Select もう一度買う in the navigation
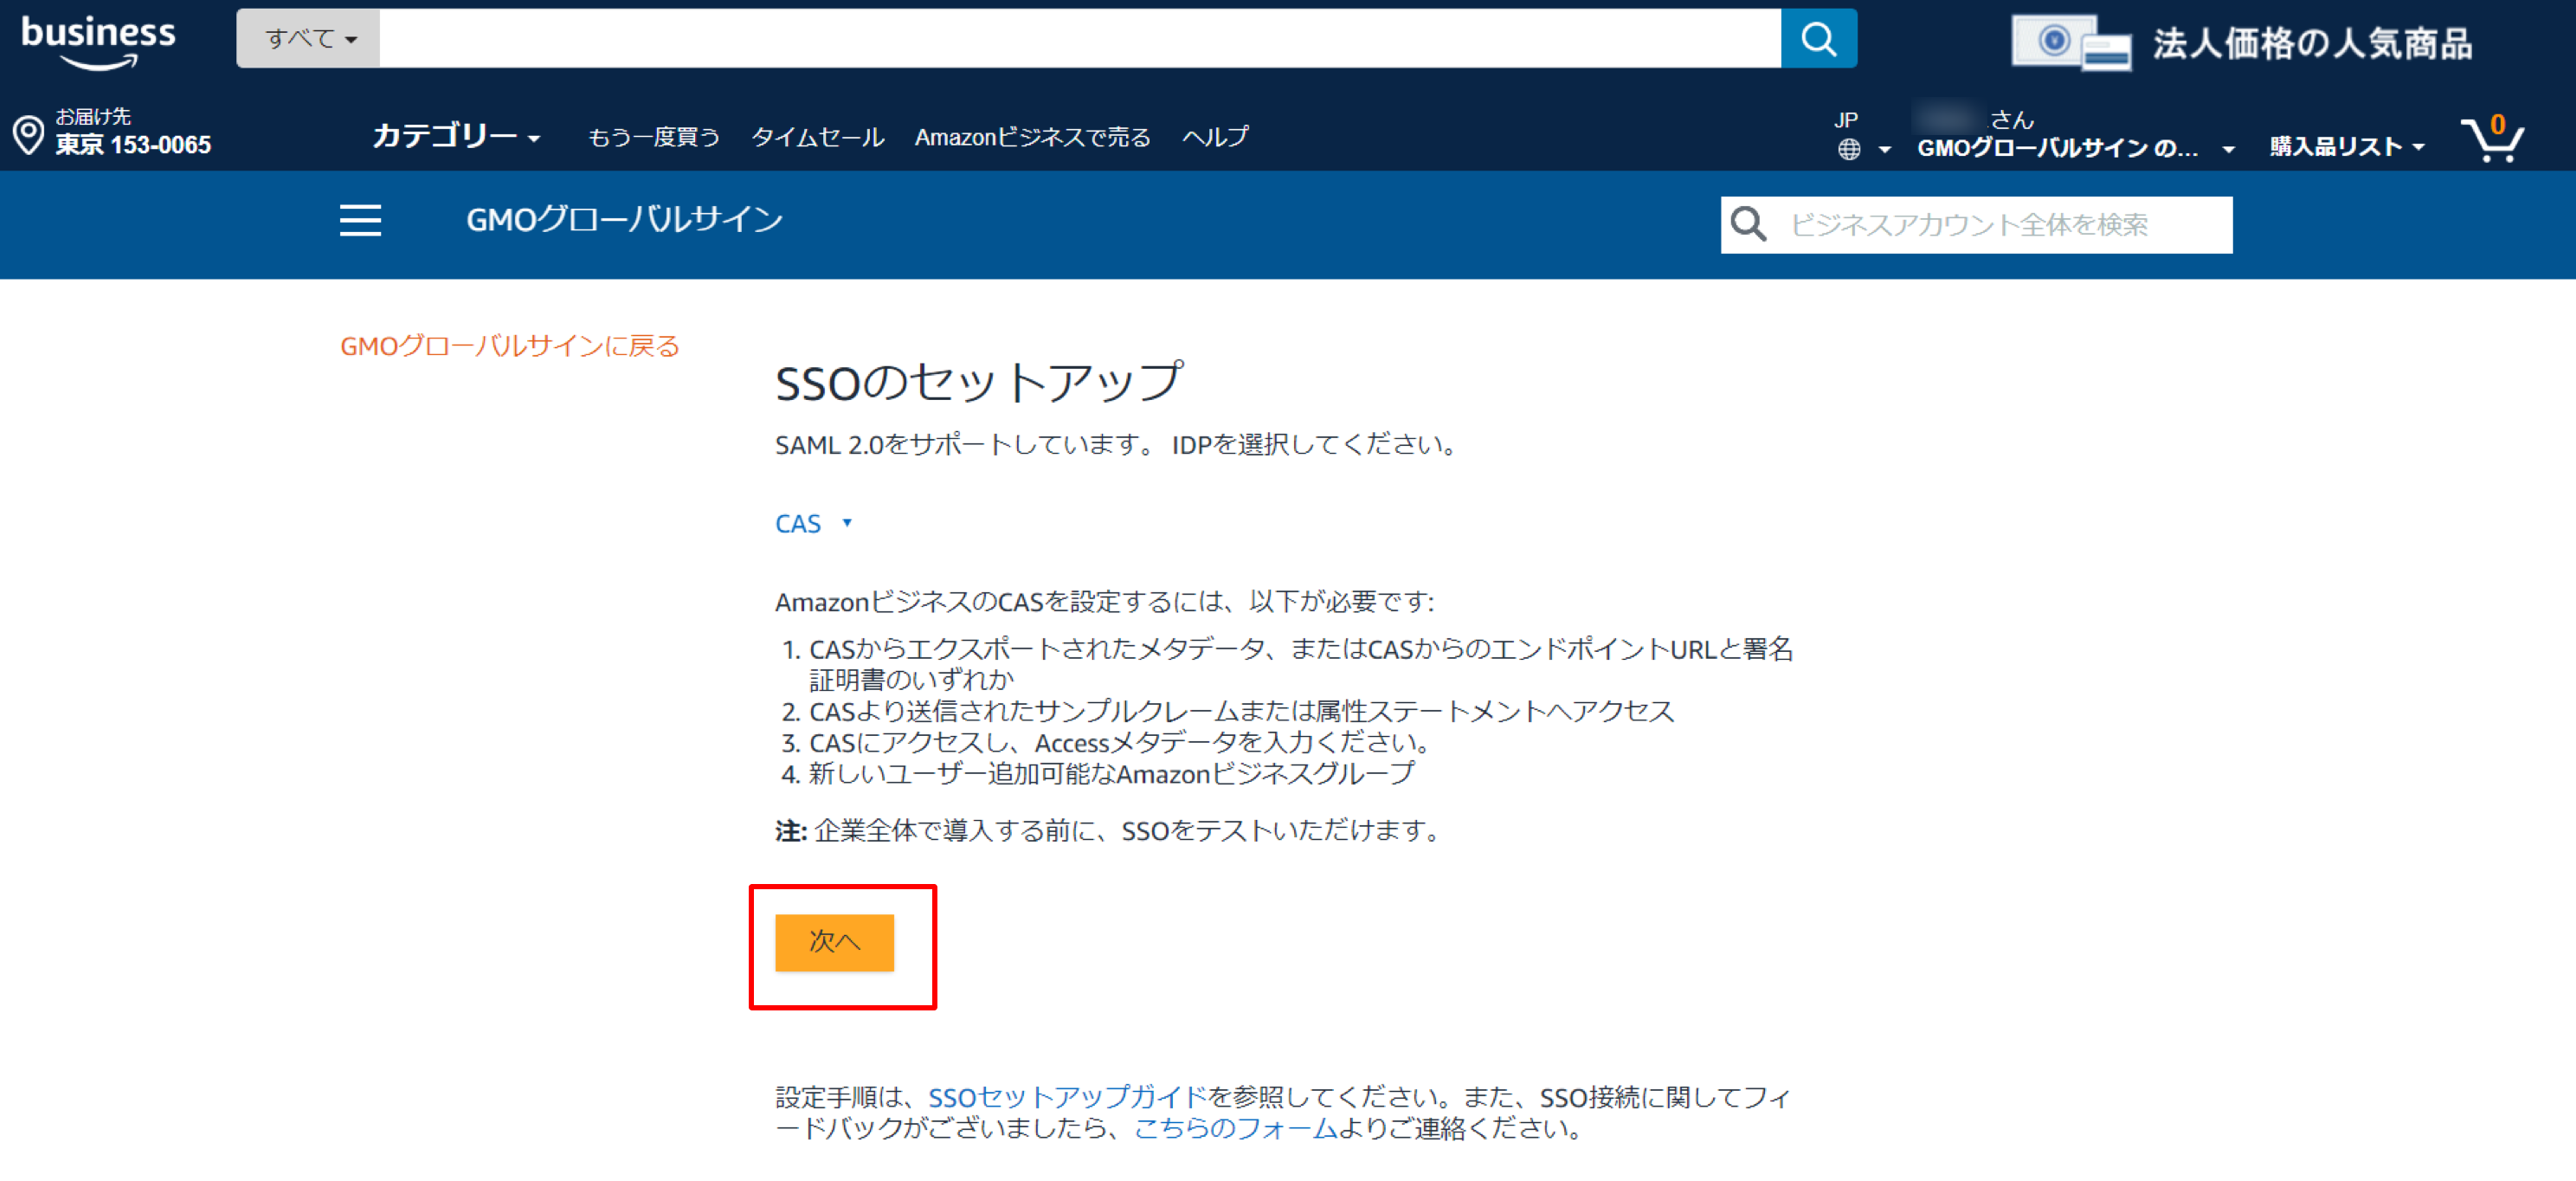Viewport: 2576px width, 1181px height. point(653,137)
